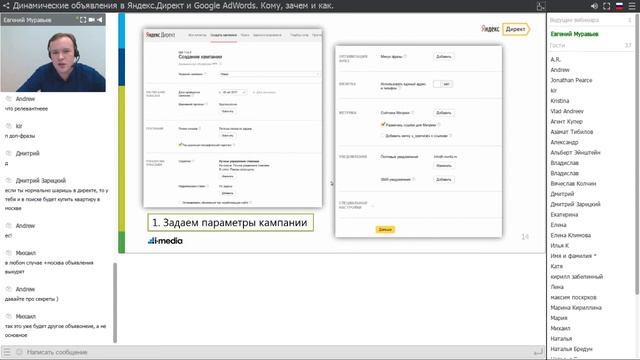The width and height of the screenshot is (640, 360).
Task: Select guest Марина Кириллина in the list
Action: tap(576, 307)
